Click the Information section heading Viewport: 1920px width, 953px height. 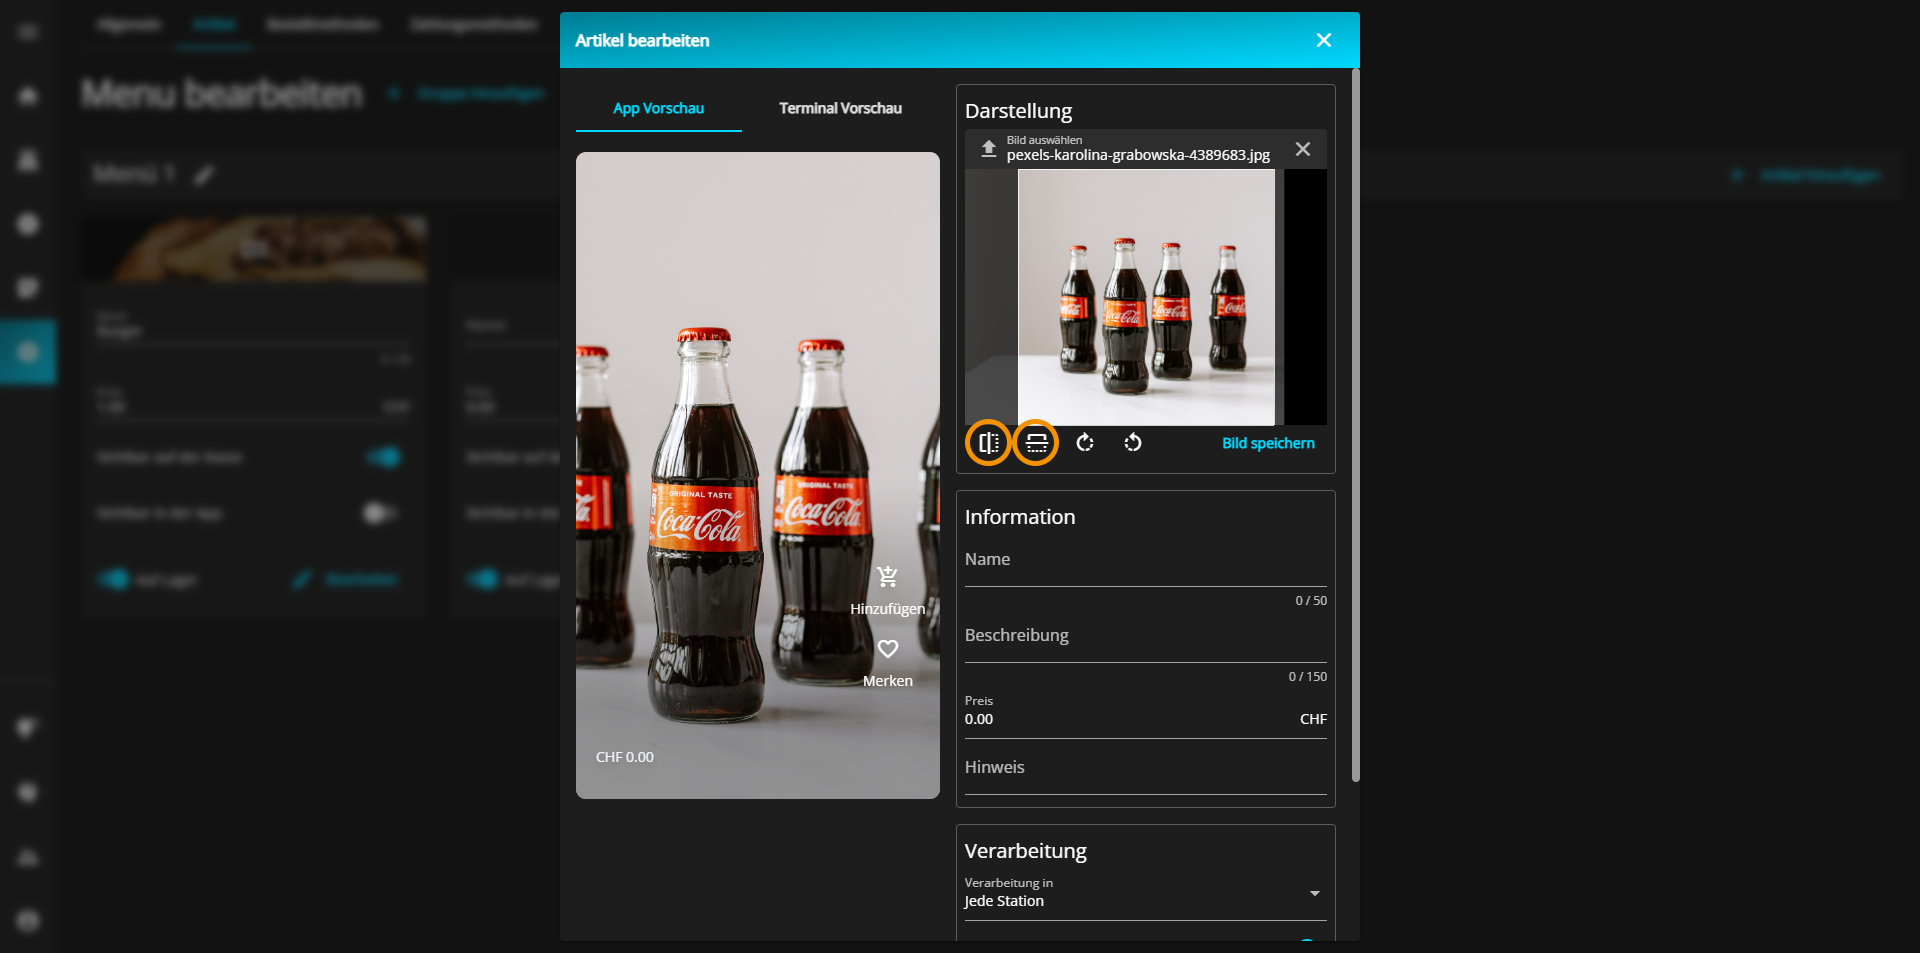point(1020,517)
